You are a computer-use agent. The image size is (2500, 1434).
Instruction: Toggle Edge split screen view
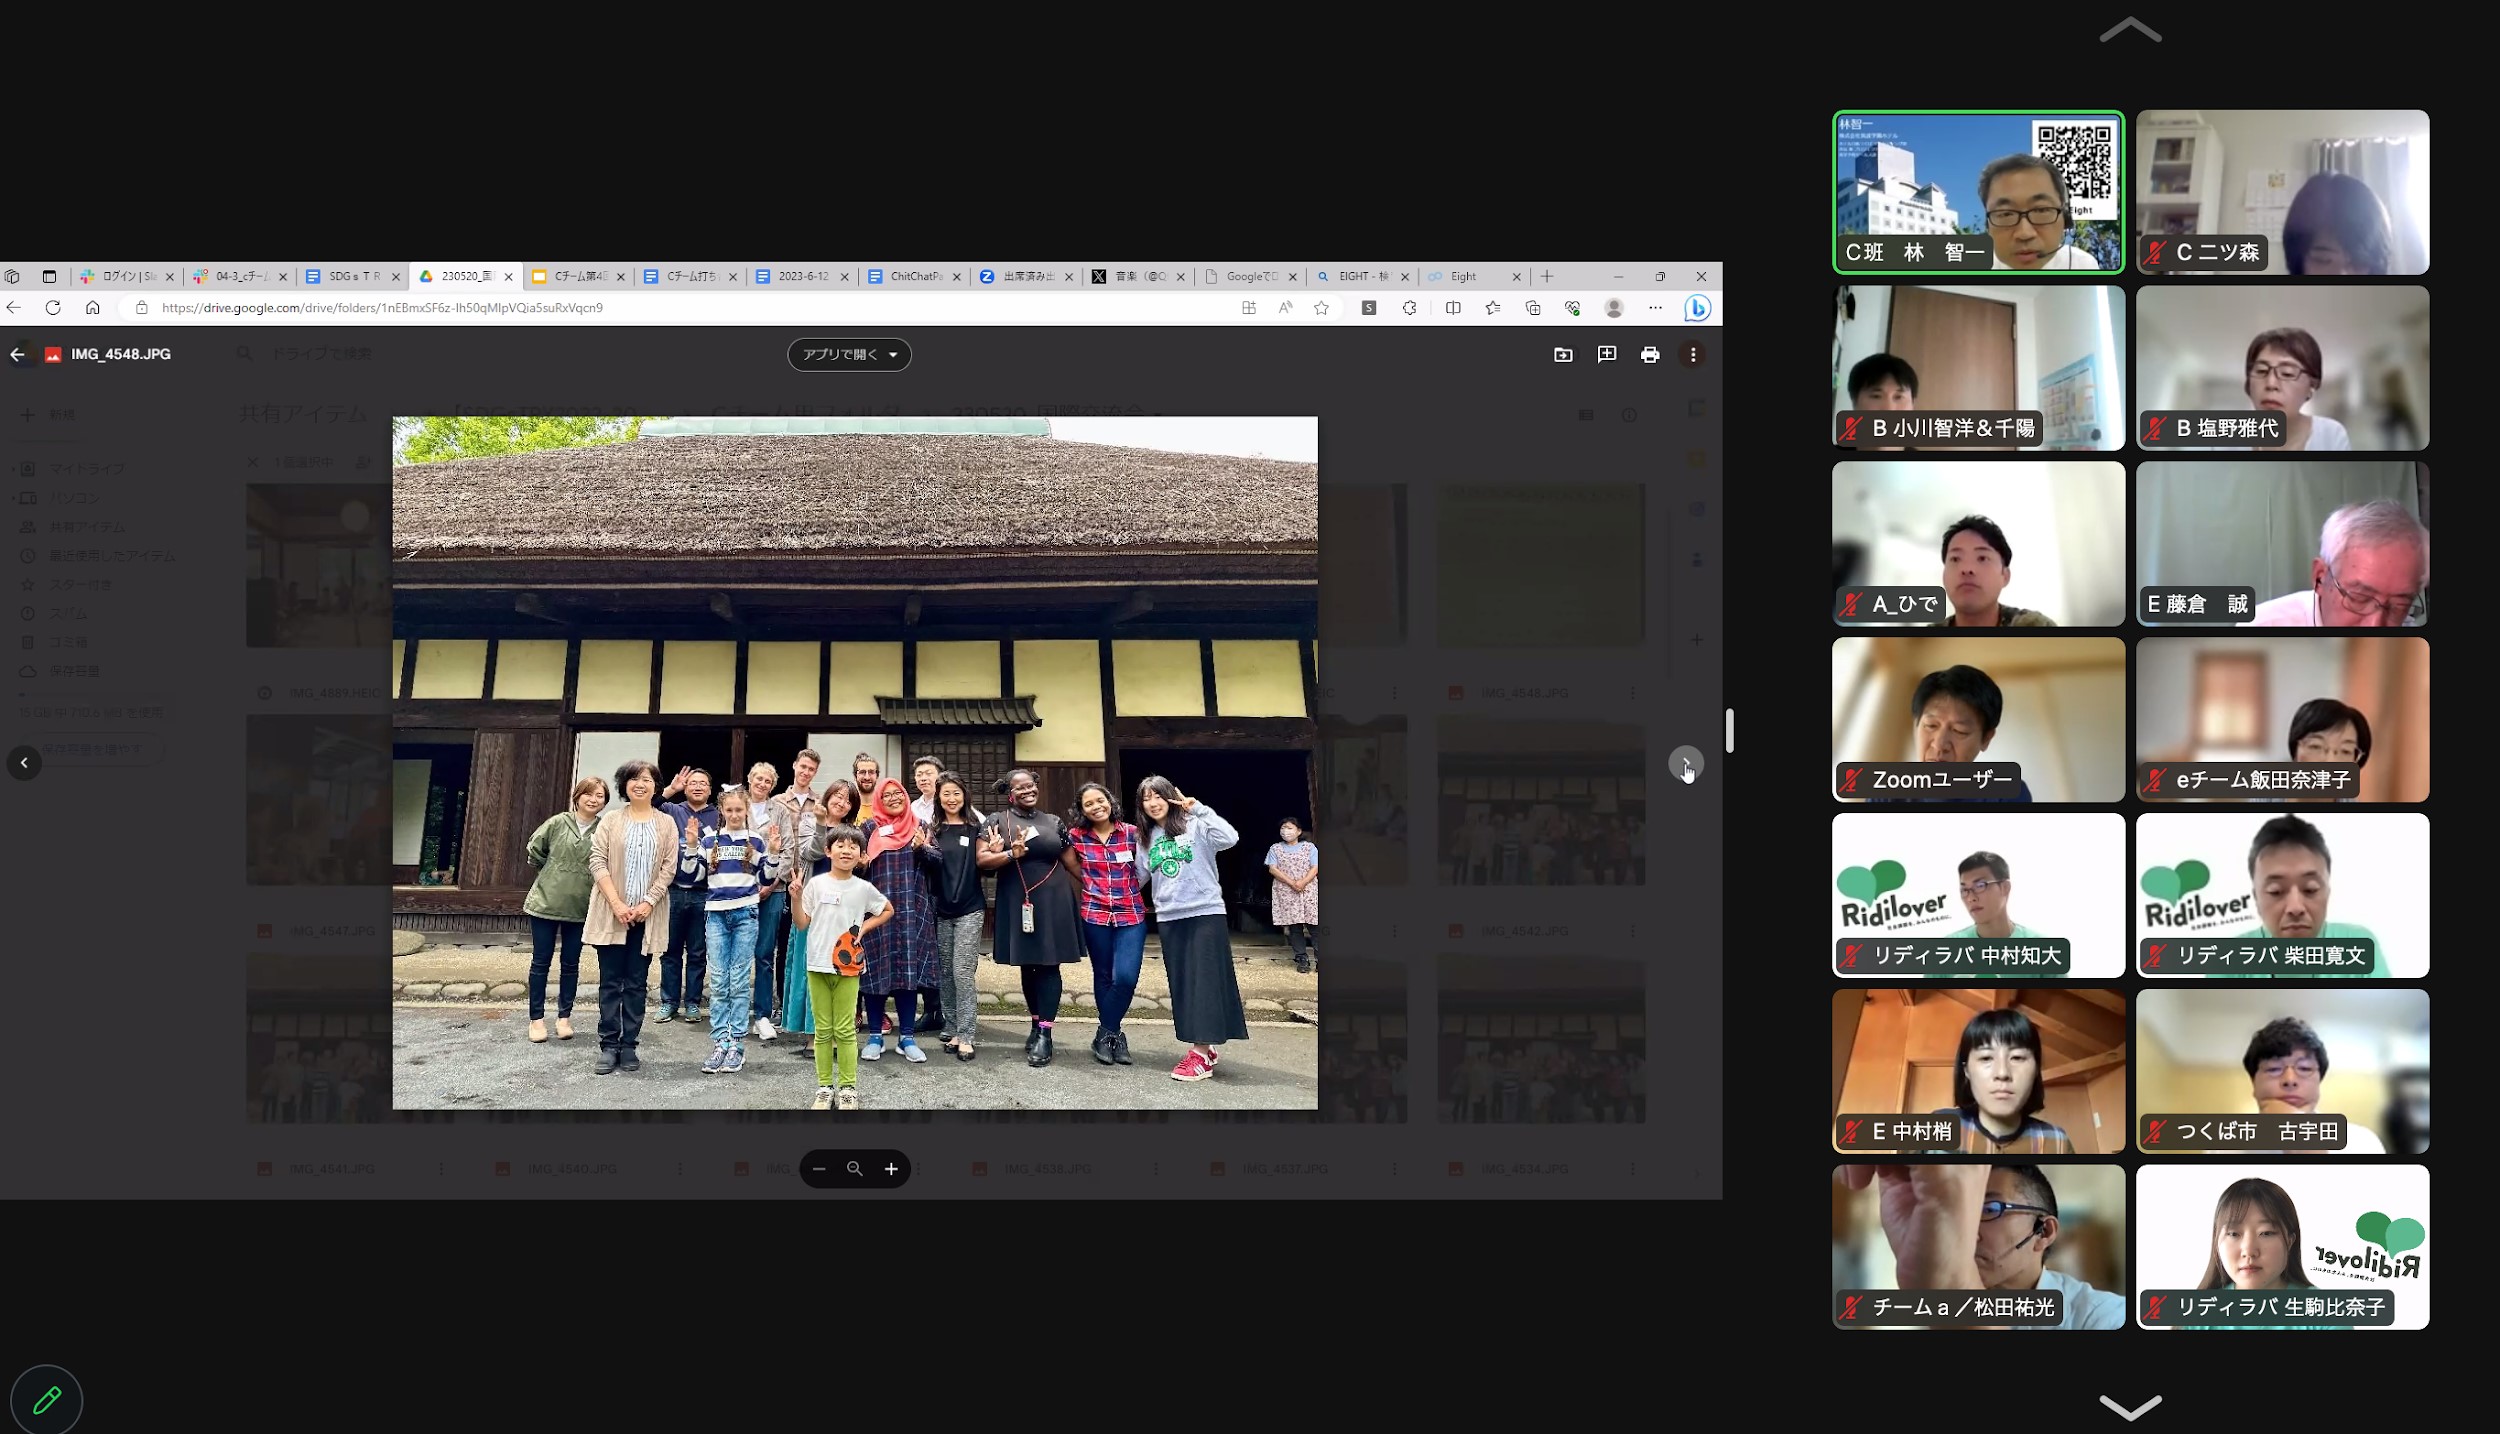pyautogui.click(x=1453, y=308)
